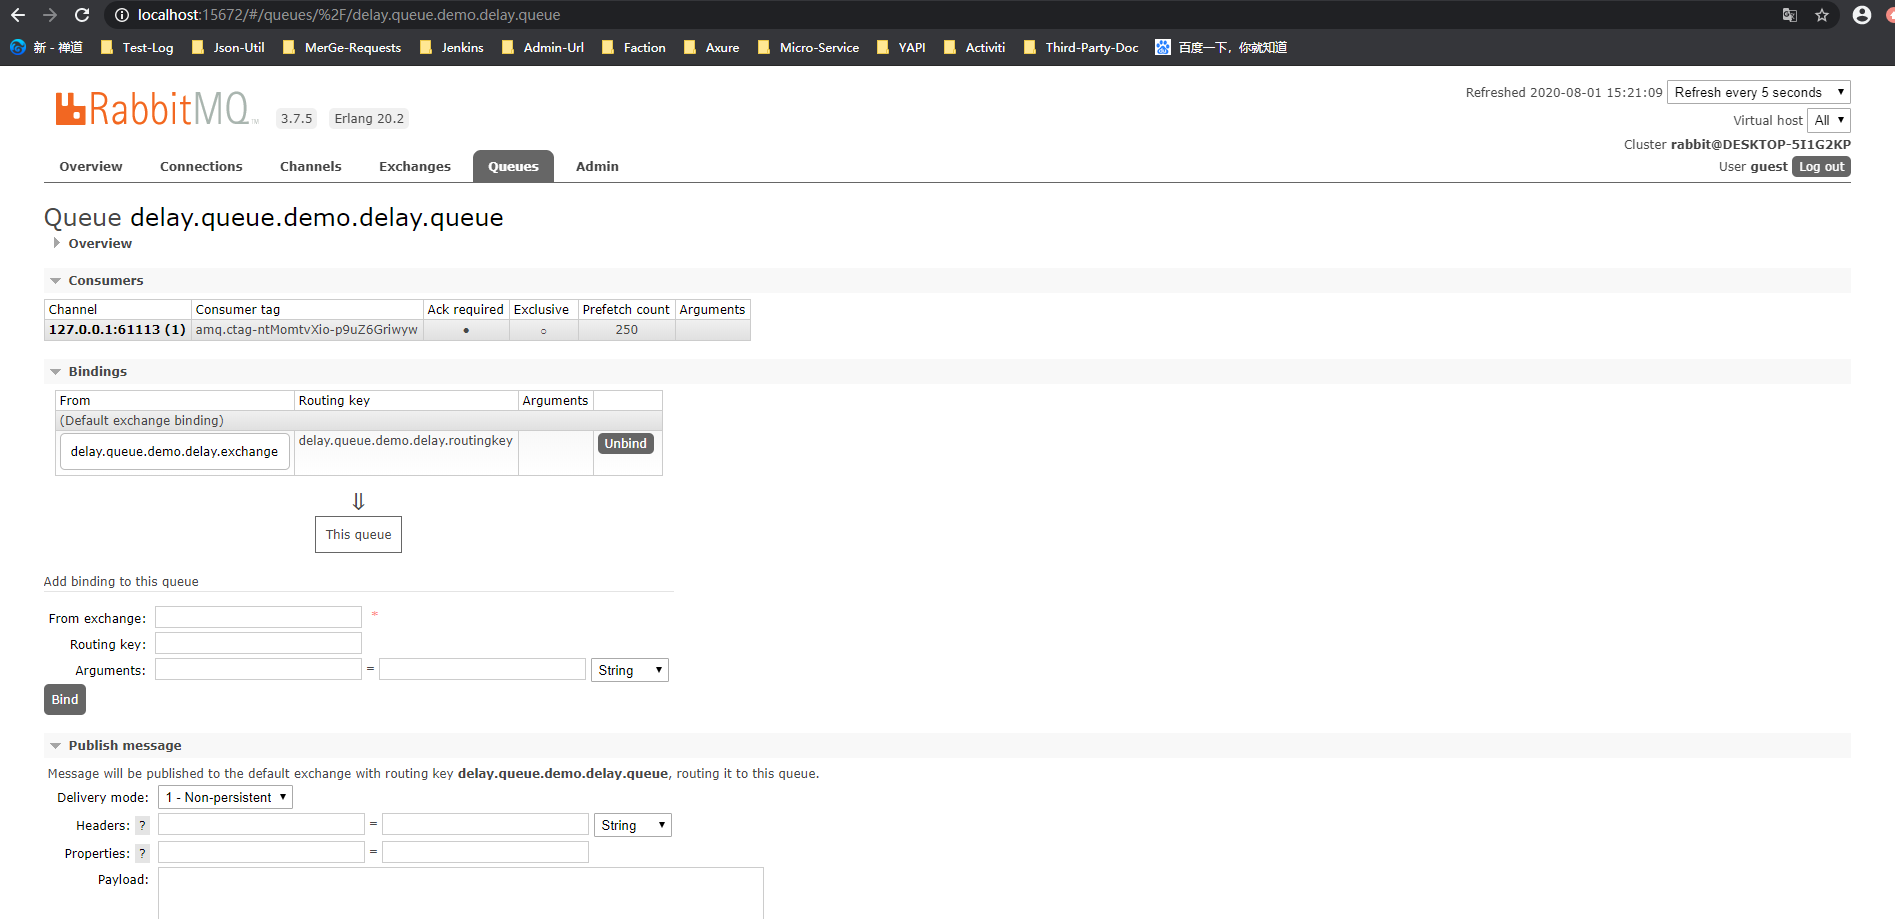Open the Faction bookmark folder
This screenshot has height=919, width=1895.
pyautogui.click(x=634, y=47)
